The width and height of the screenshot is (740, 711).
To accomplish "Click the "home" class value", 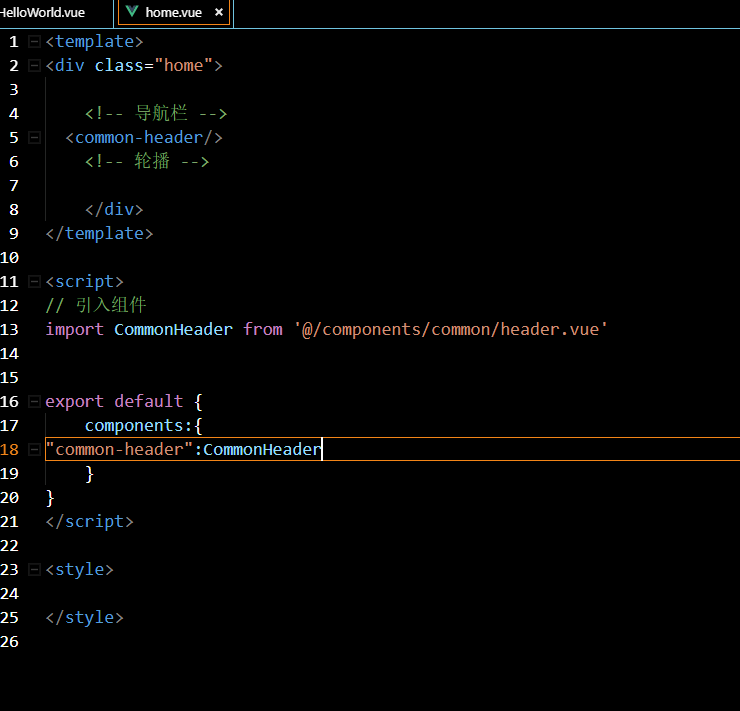I will pyautogui.click(x=184, y=65).
